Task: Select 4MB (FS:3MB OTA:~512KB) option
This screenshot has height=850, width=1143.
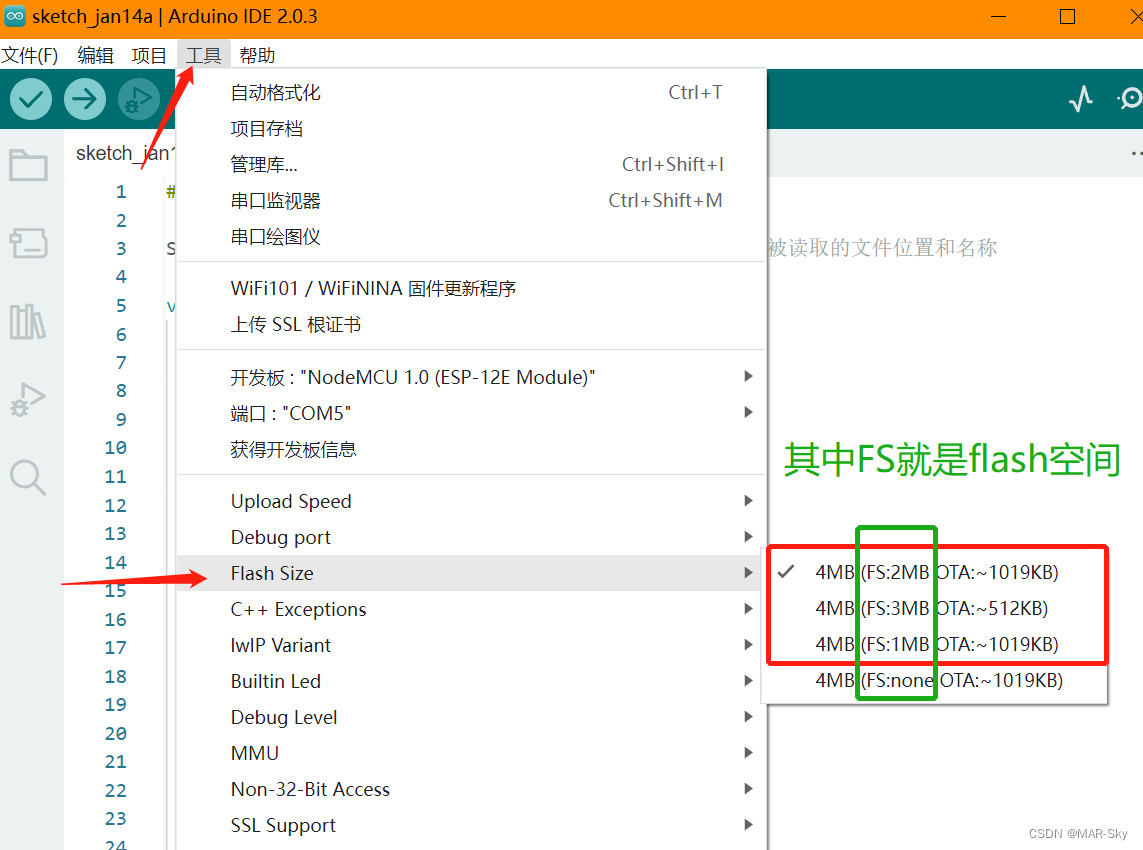Action: (935, 608)
